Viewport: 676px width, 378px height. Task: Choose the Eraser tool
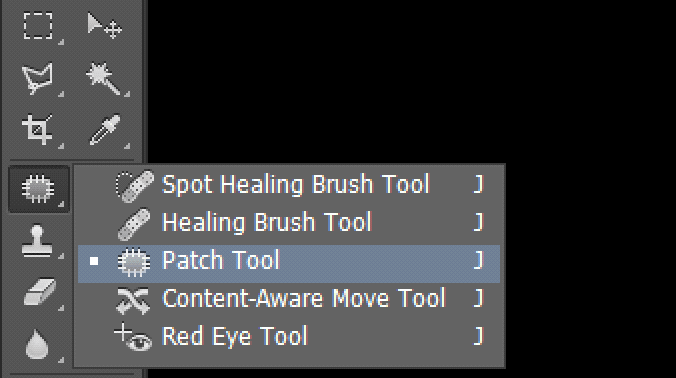click(x=39, y=292)
